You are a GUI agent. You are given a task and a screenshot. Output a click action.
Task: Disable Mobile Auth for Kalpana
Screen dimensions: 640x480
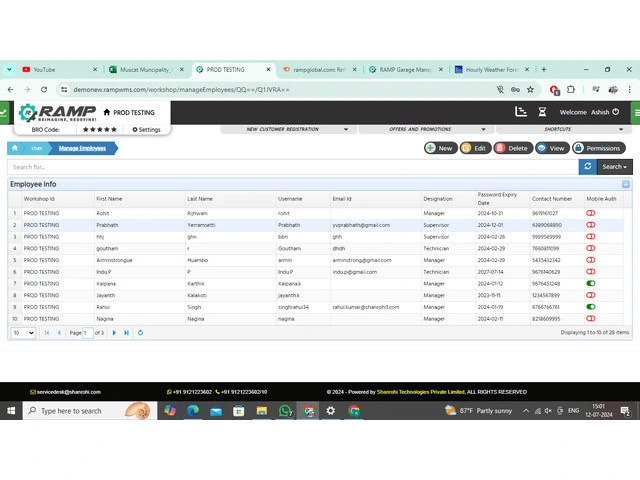[590, 283]
